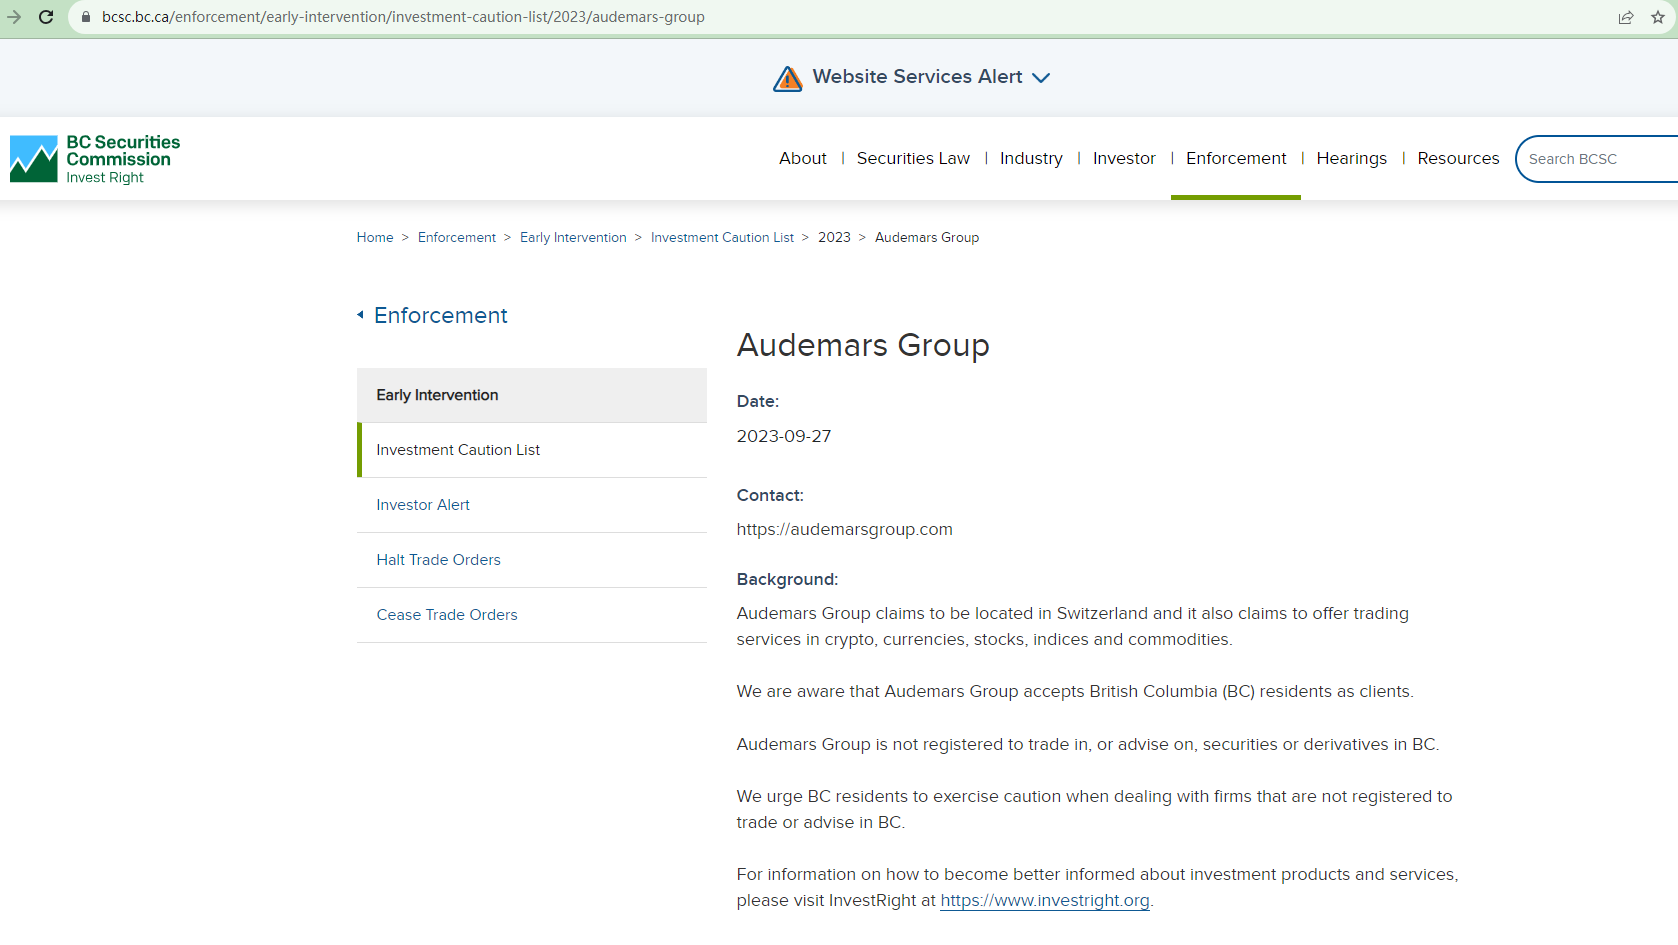The height and width of the screenshot is (945, 1678).
Task: Go to Home via the breadcrumb
Action: click(375, 237)
